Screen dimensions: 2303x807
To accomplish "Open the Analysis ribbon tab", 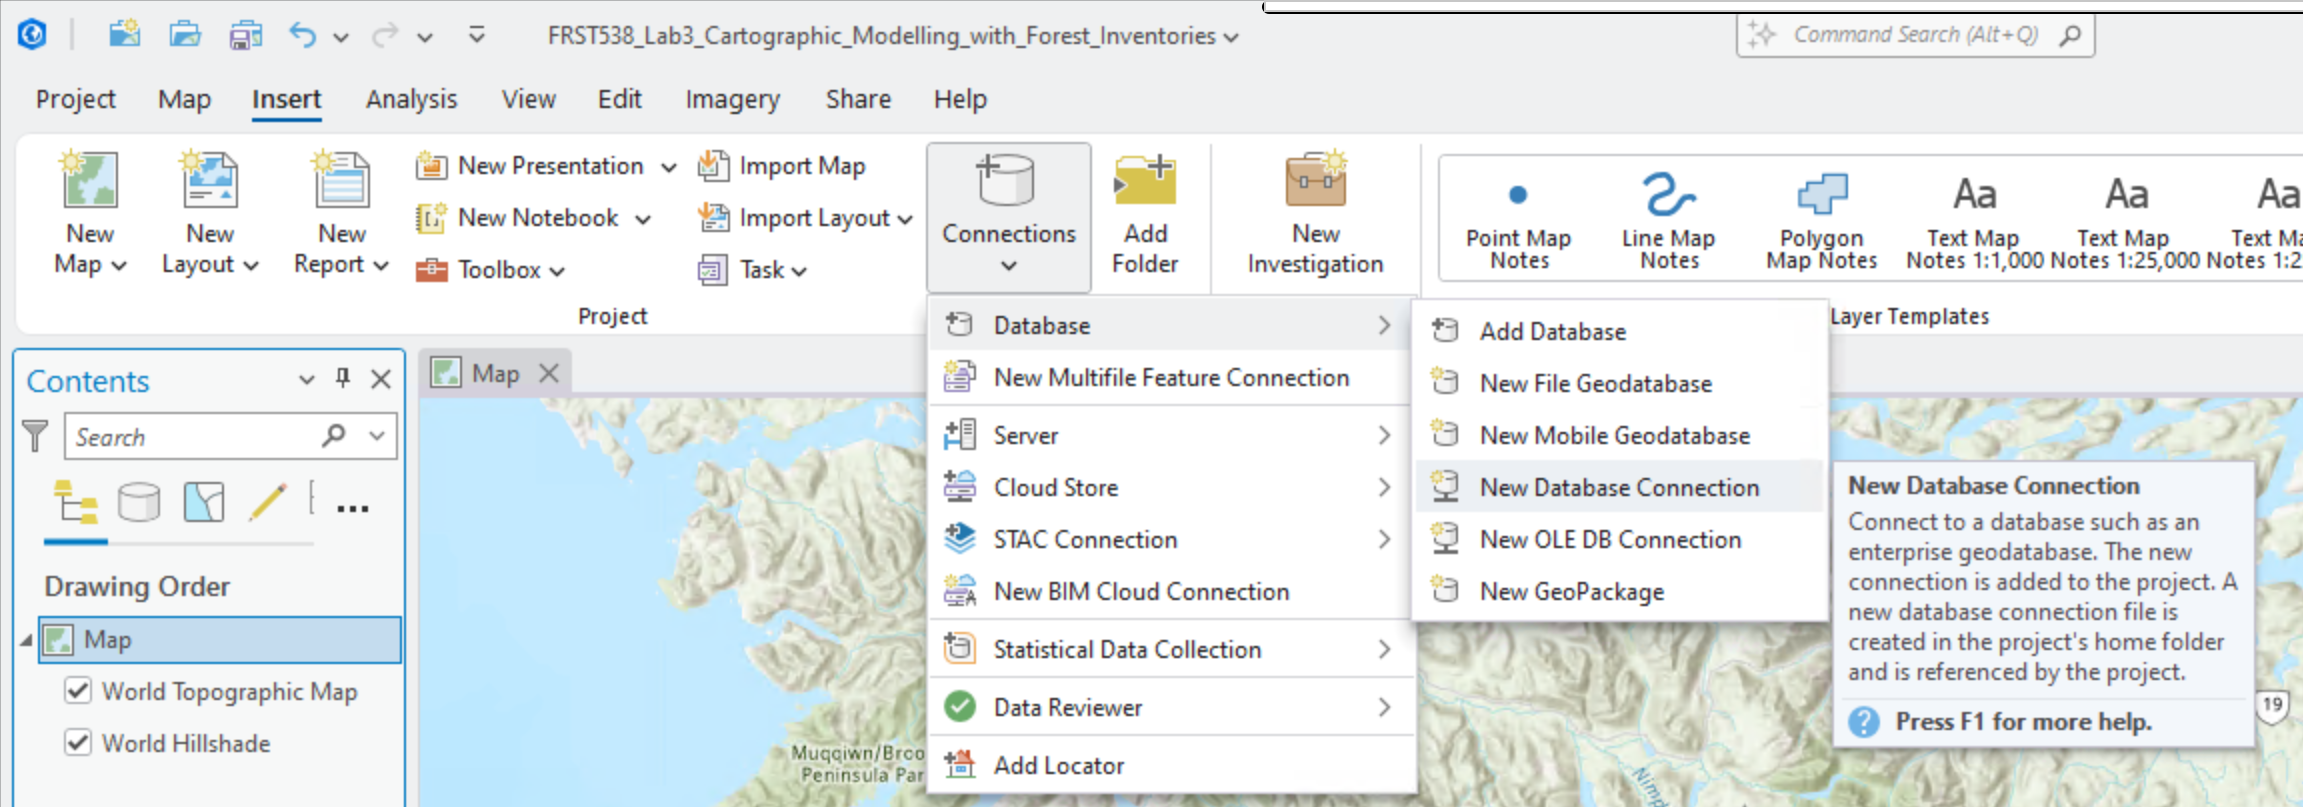I will coord(411,99).
